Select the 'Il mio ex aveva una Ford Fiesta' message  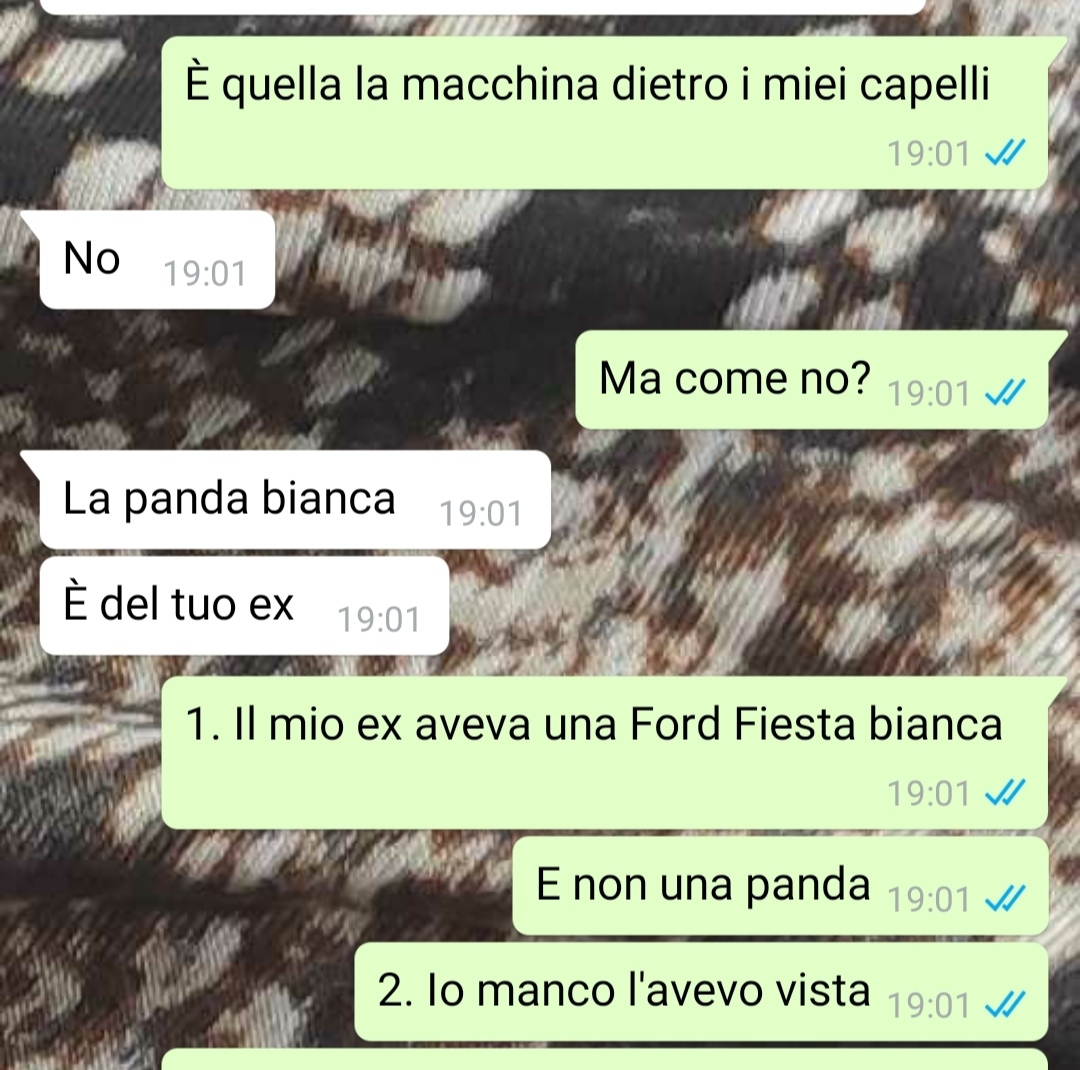[605, 752]
